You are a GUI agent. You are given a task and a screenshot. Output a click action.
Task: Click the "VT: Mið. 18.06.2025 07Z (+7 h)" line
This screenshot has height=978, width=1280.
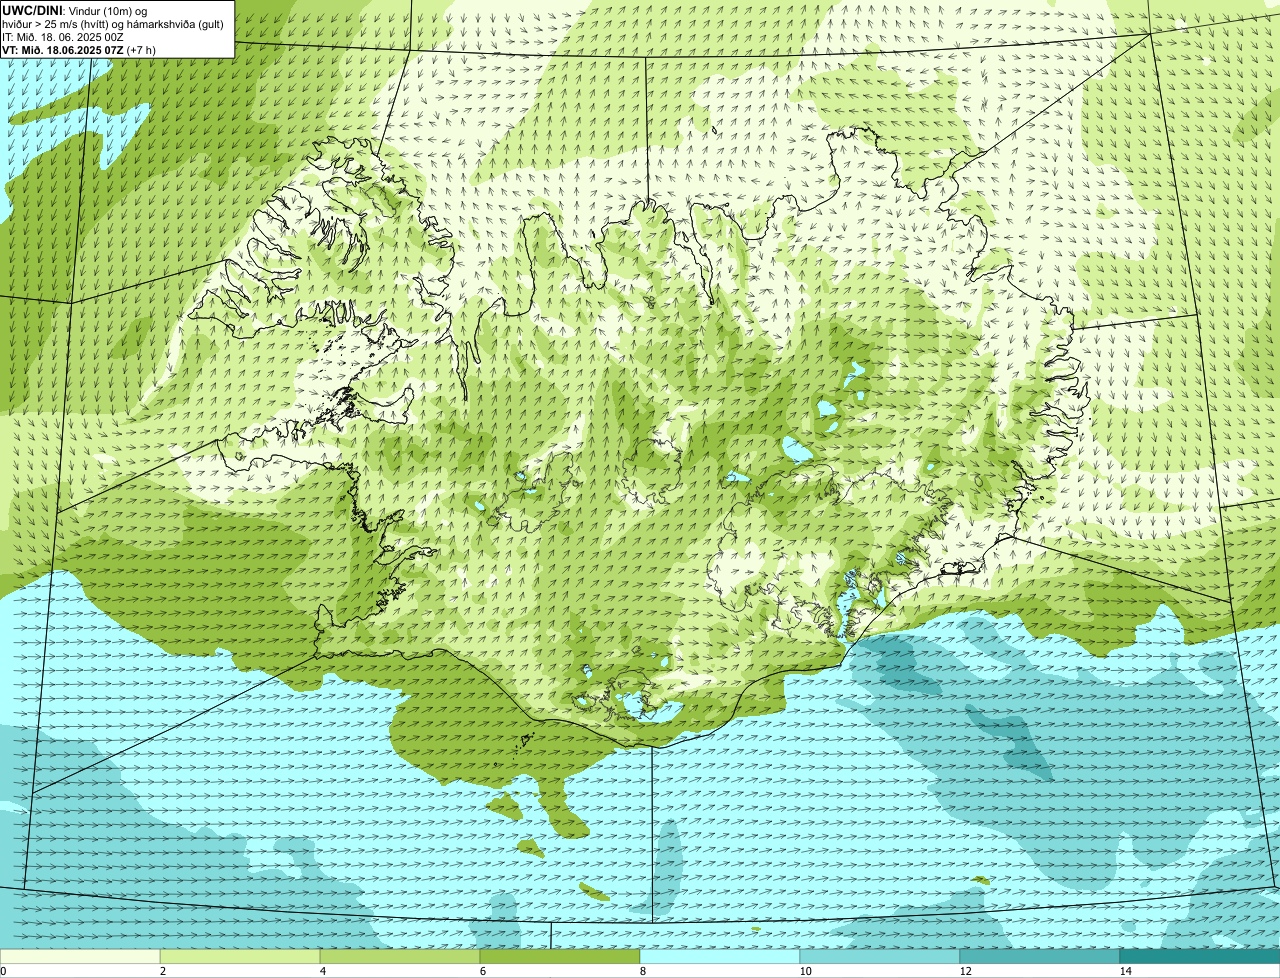pos(79,49)
